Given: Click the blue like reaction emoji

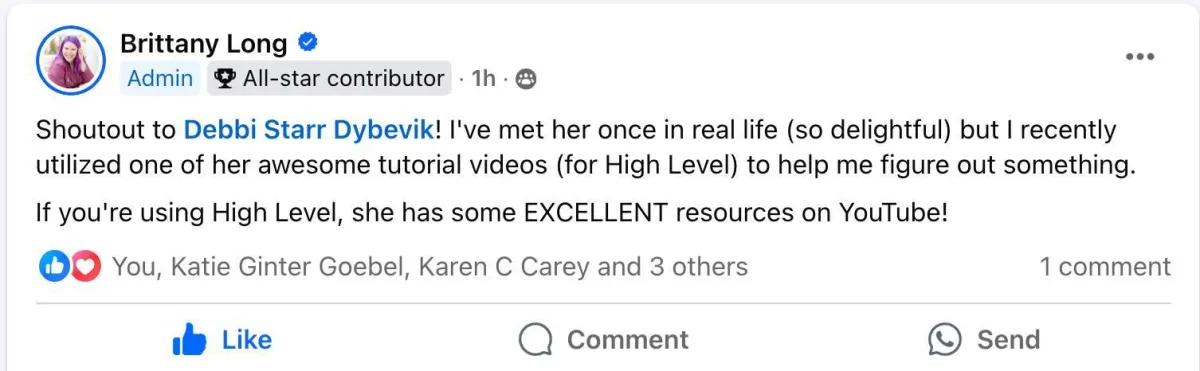Looking at the screenshot, I should [52, 266].
